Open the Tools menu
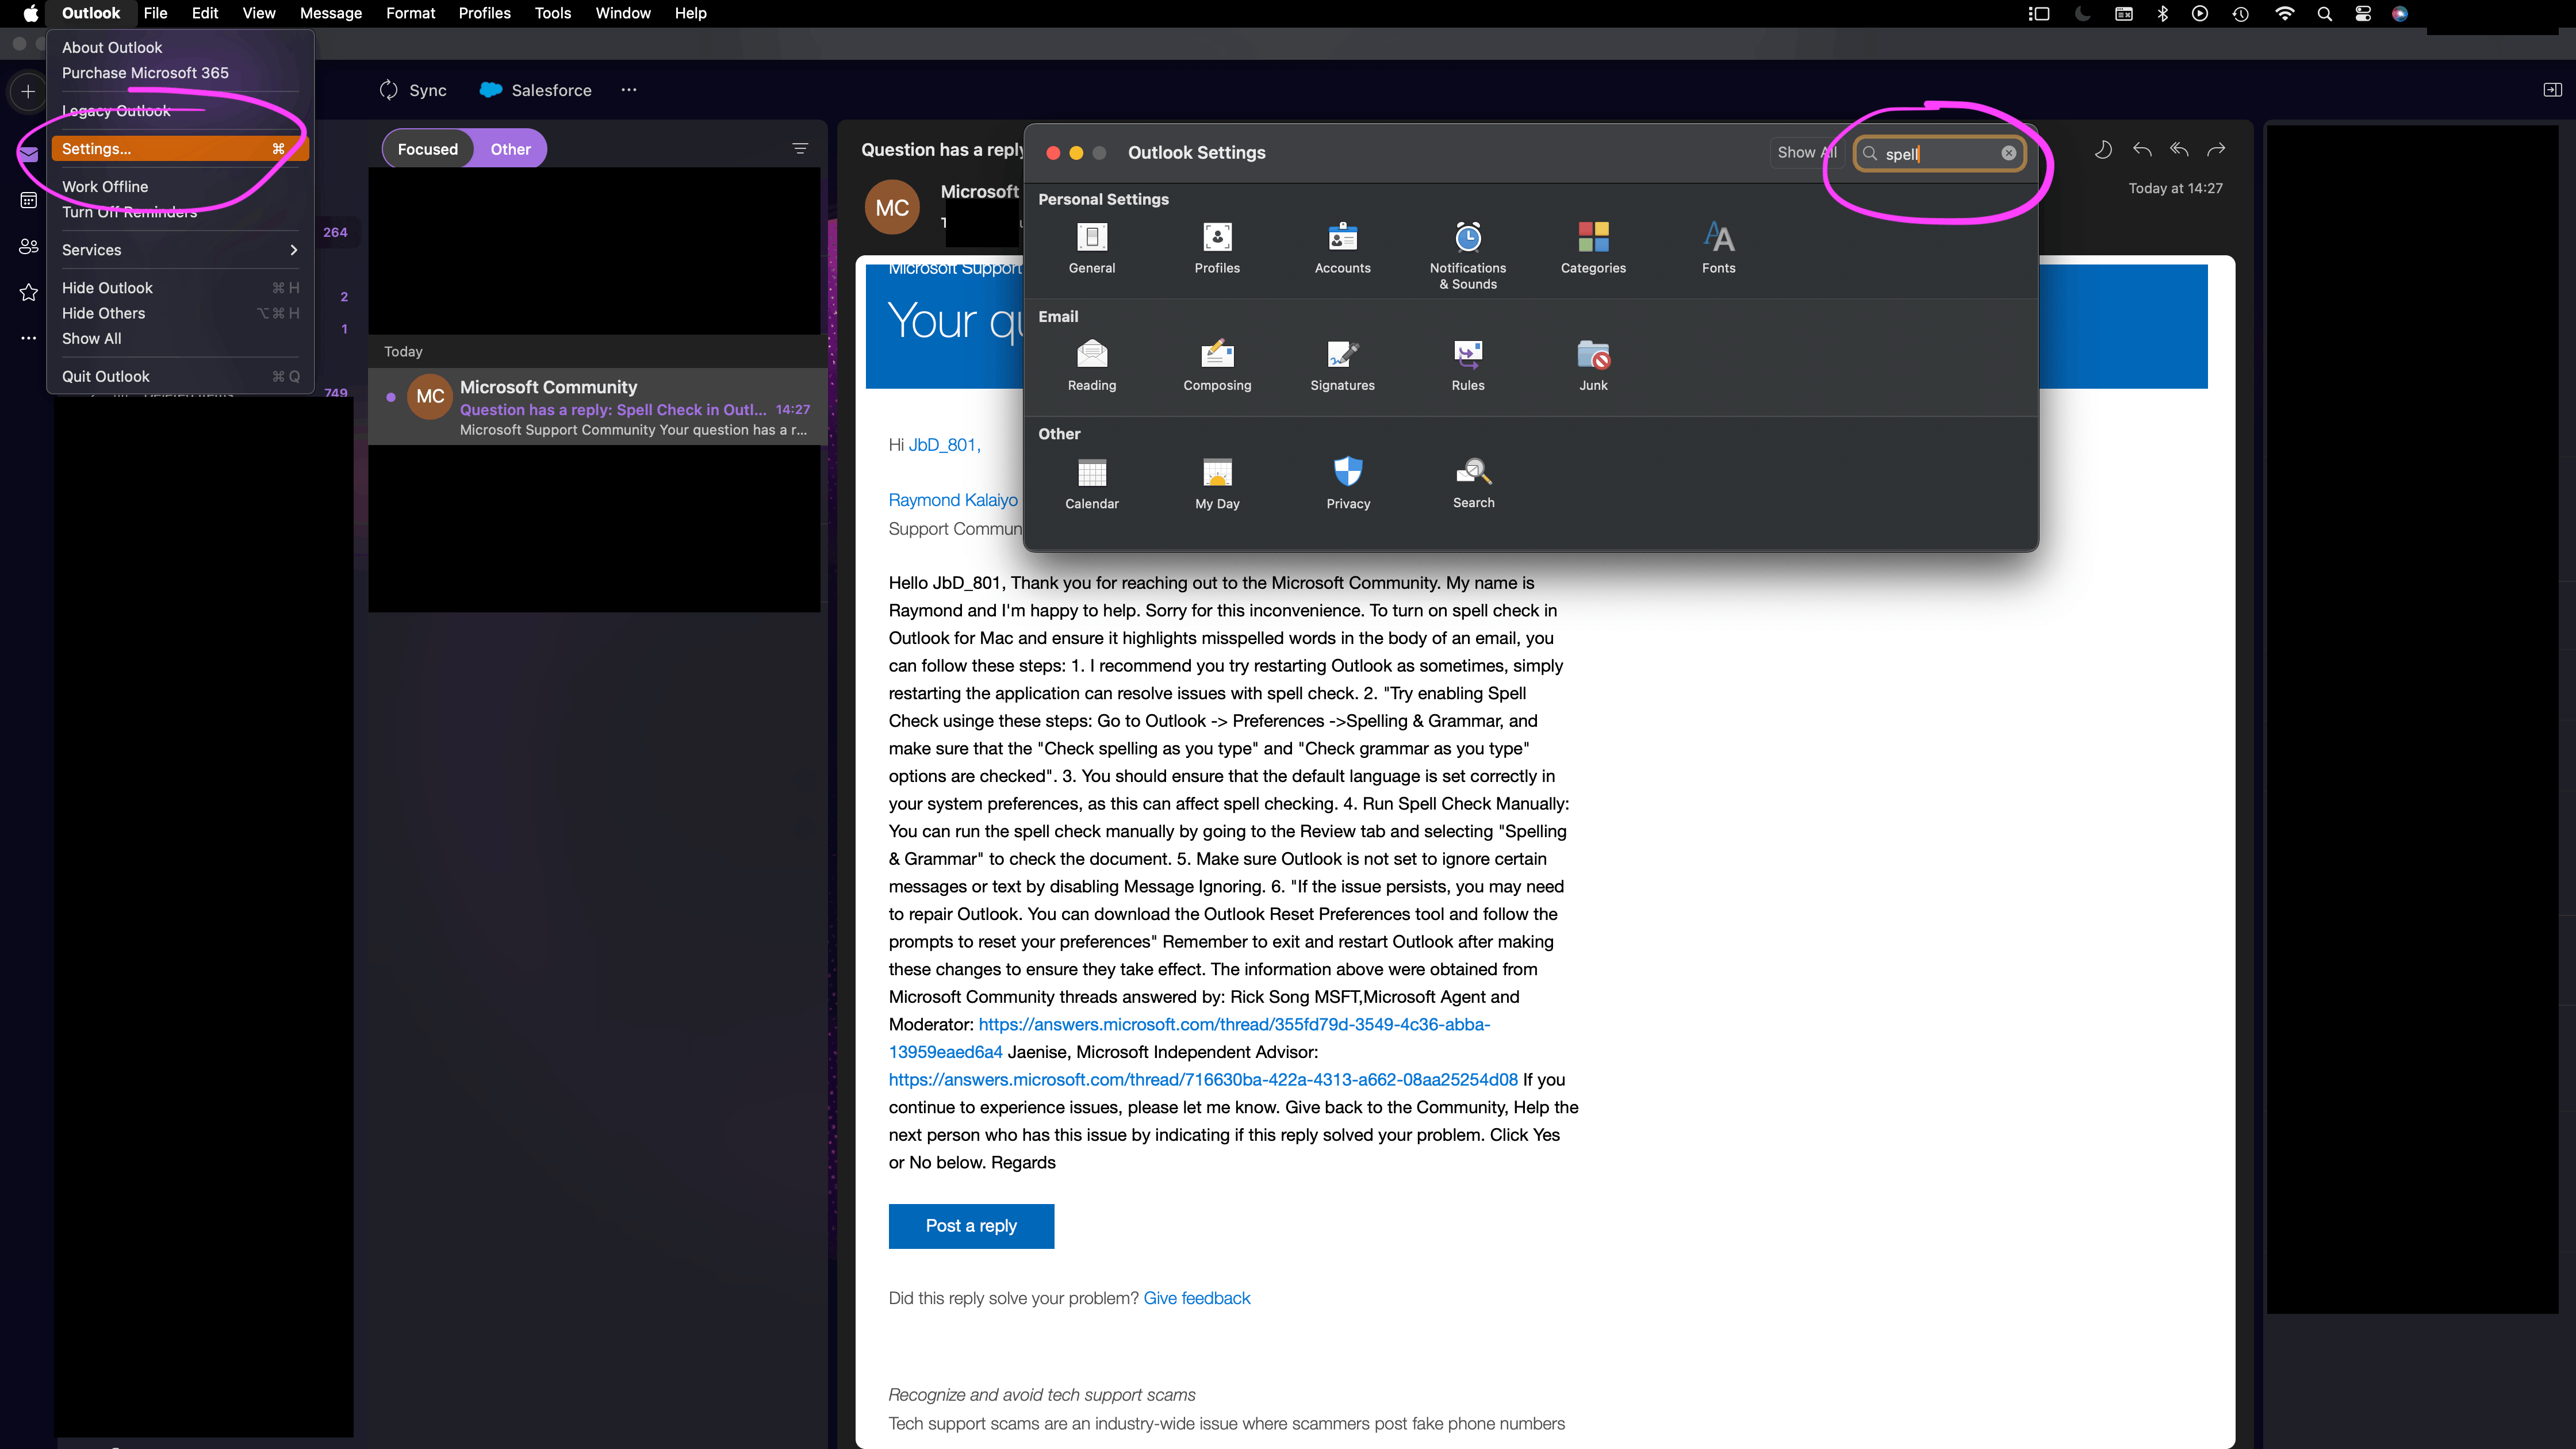This screenshot has height=1449, width=2576. [552, 13]
